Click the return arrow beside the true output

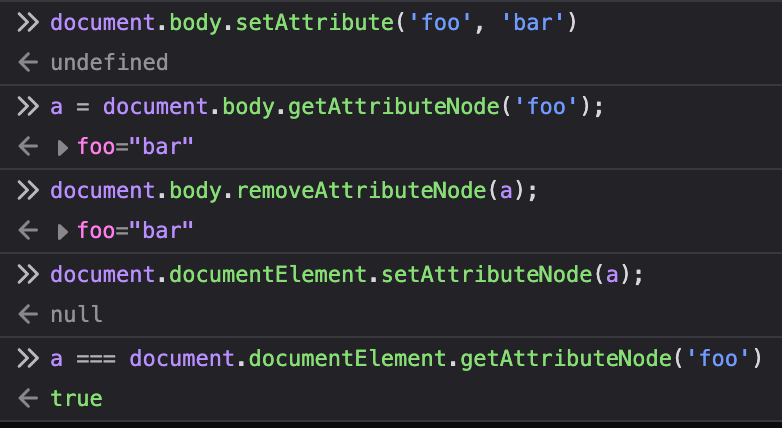[27, 398]
